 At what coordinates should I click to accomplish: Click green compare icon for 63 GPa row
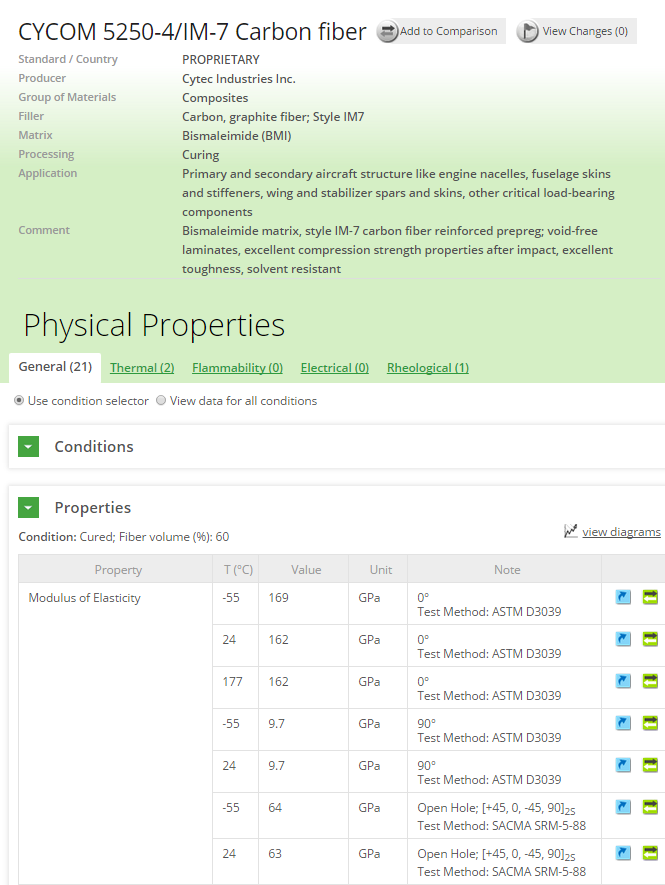coord(650,853)
